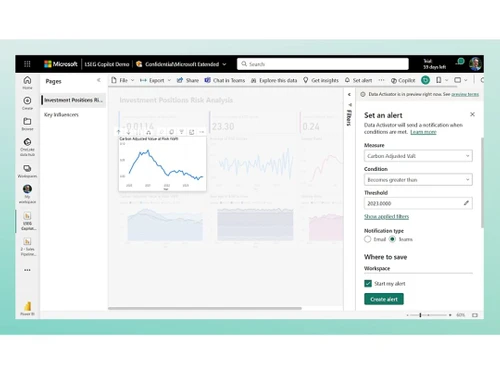Click the drill down arrow on the chart visual
This screenshot has height=375, width=500.
128,132
